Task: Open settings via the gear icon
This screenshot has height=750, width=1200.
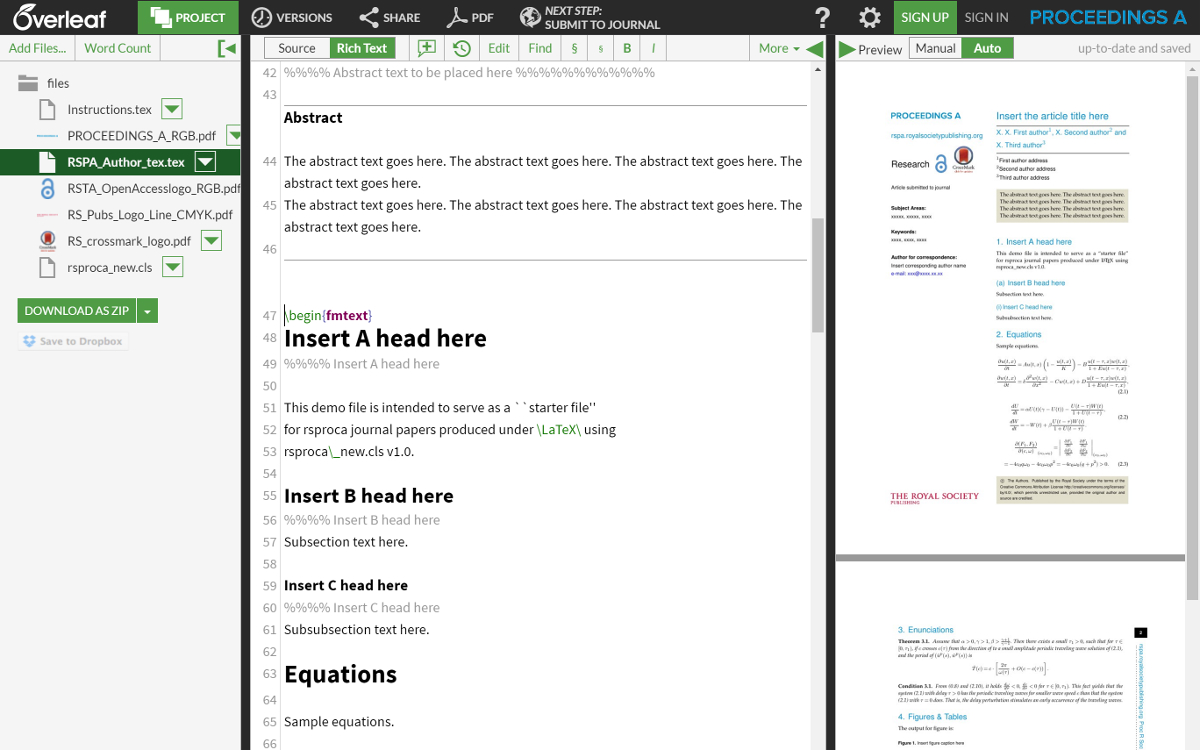Action: 870,17
